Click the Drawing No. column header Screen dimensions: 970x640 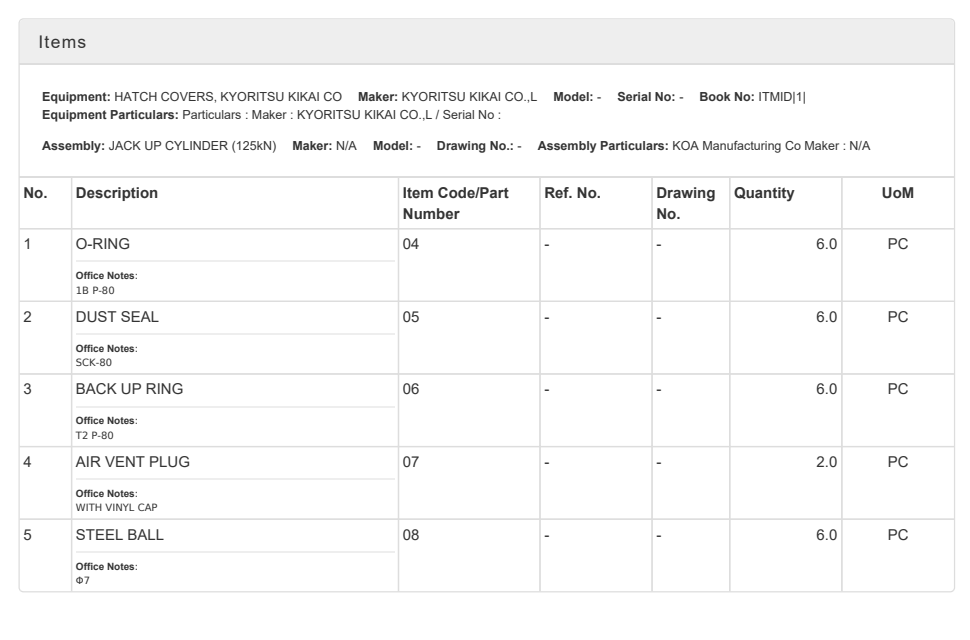click(x=684, y=204)
